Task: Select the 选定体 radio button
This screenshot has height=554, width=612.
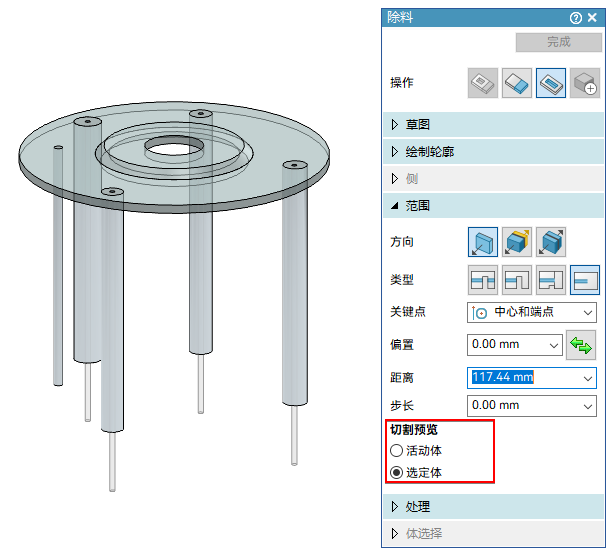Action: point(397,472)
